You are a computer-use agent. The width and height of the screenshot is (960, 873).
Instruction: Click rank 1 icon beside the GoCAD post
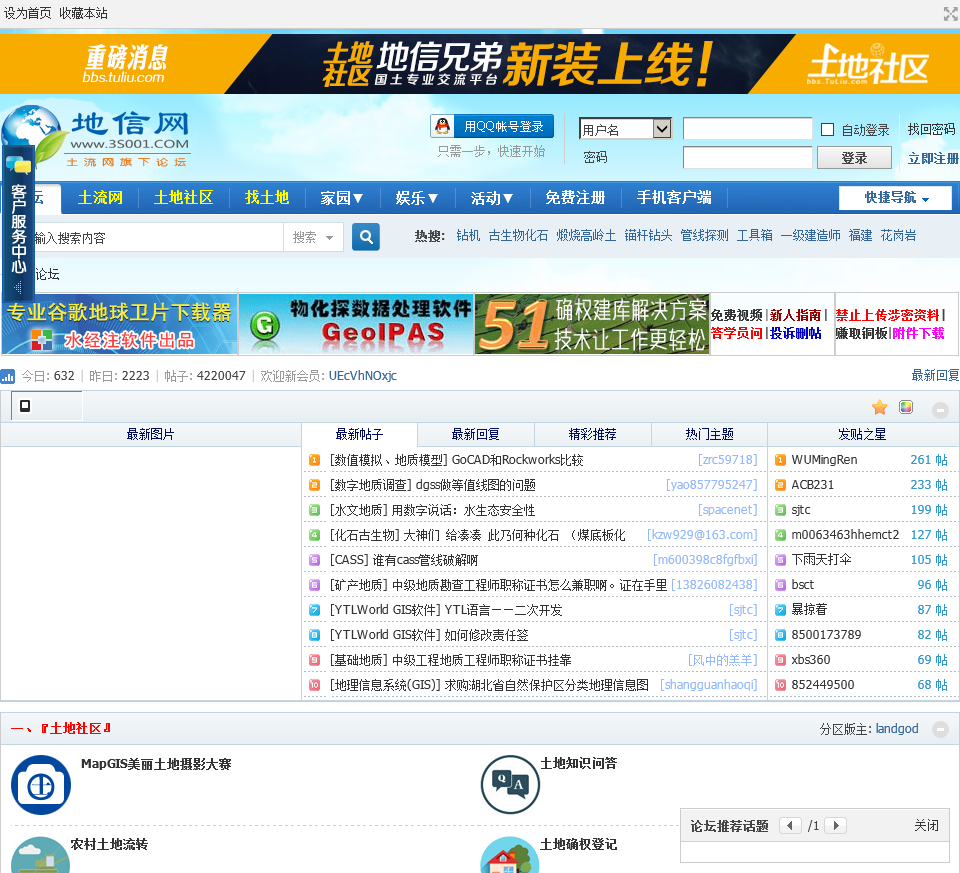tap(314, 460)
